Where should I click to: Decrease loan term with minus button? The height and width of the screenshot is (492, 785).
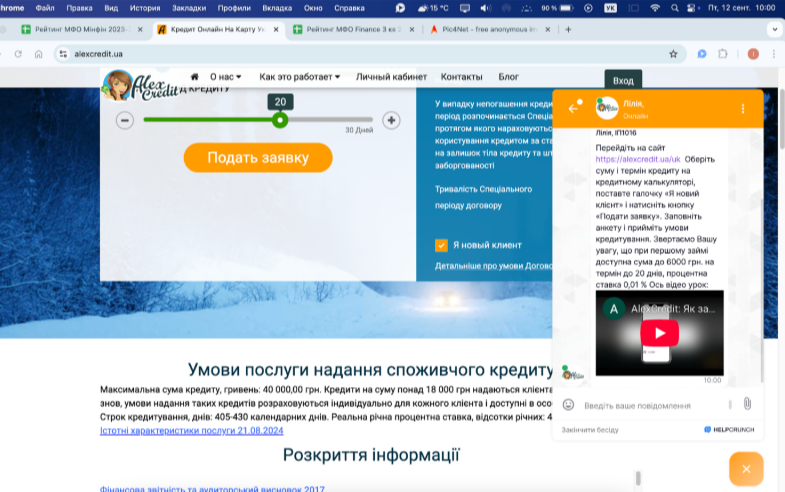click(x=125, y=120)
